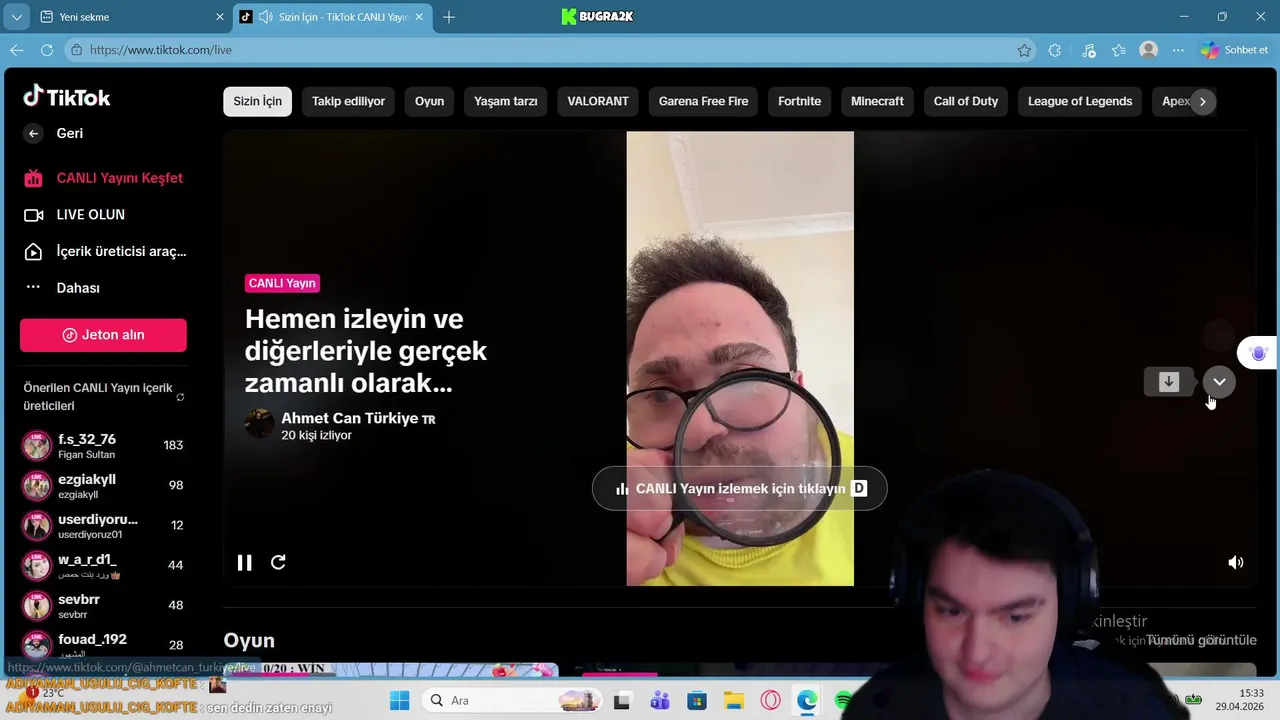Open w_a_r_d1_ live creator row
Image resolution: width=1280 pixels, height=720 pixels.
point(103,565)
